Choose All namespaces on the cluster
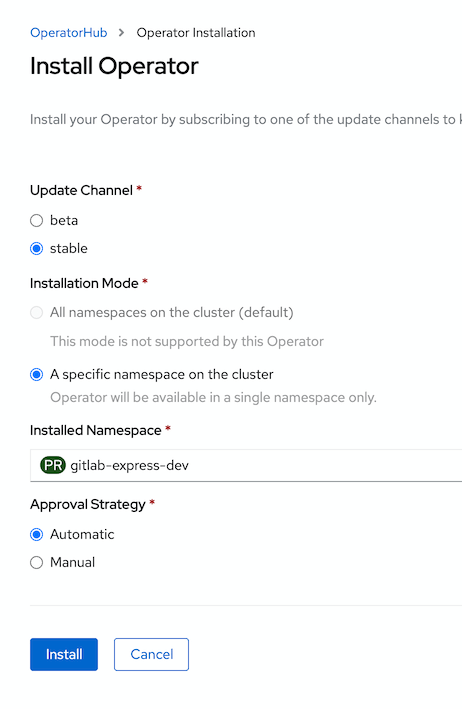This screenshot has height=709, width=462. pyautogui.click(x=37, y=312)
